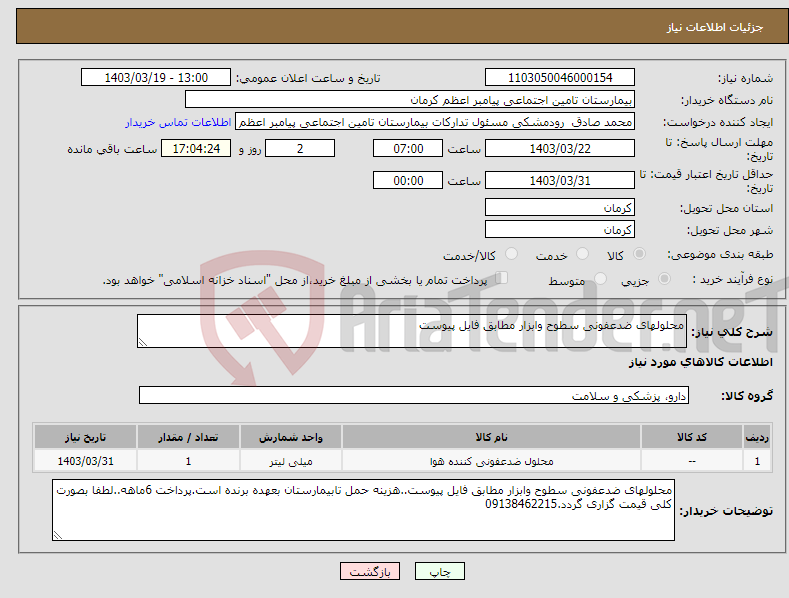Click the remaining time field 17:04:24
Screen dimensions: 789x598
click(x=196, y=148)
